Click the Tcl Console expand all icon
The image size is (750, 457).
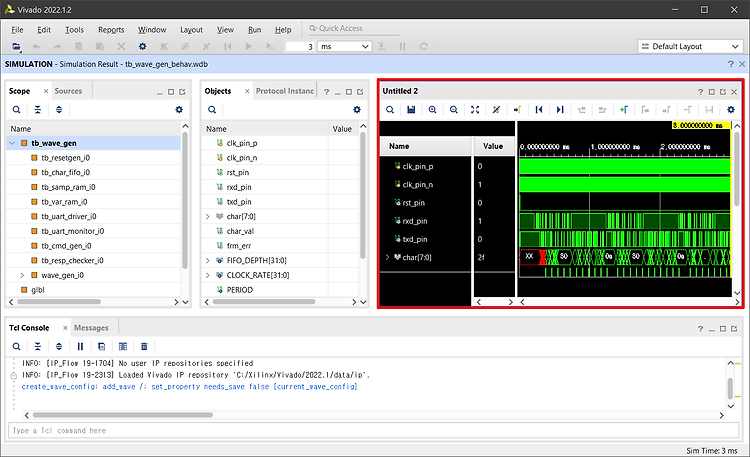click(59, 346)
